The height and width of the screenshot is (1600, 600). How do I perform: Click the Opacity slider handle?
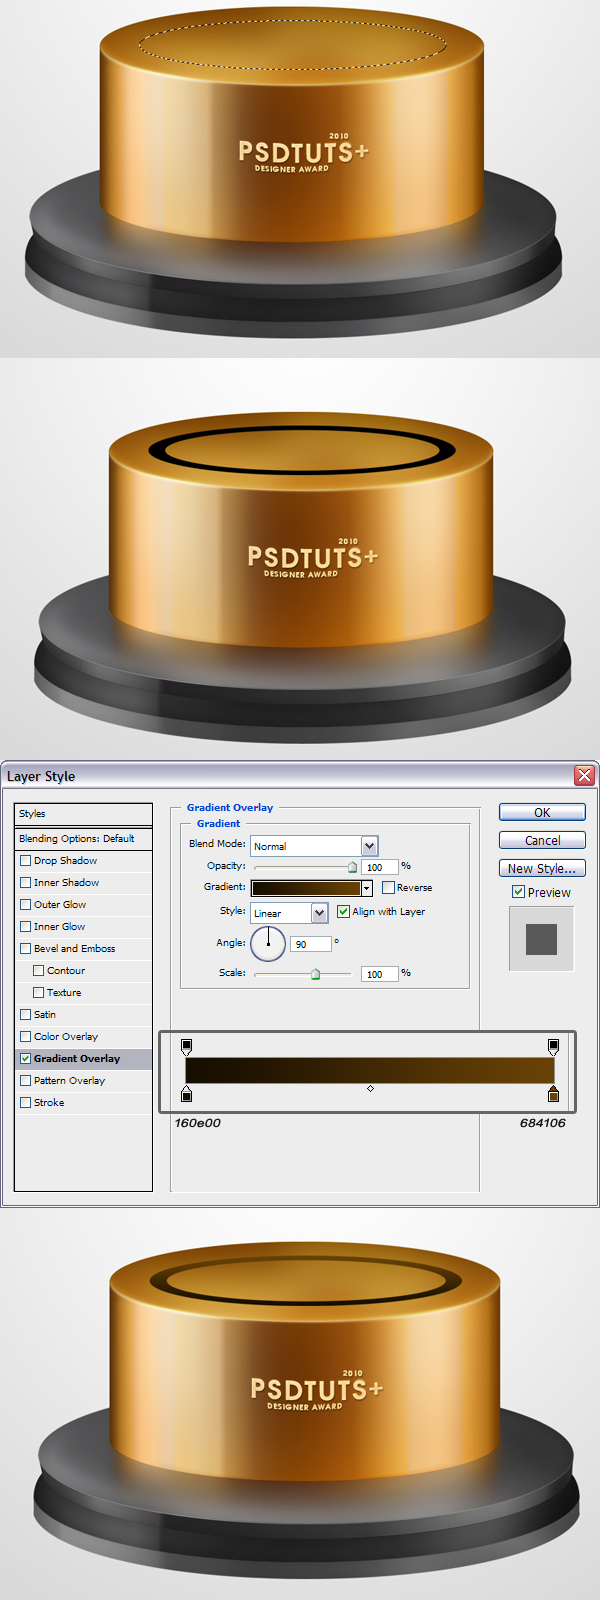coord(352,867)
